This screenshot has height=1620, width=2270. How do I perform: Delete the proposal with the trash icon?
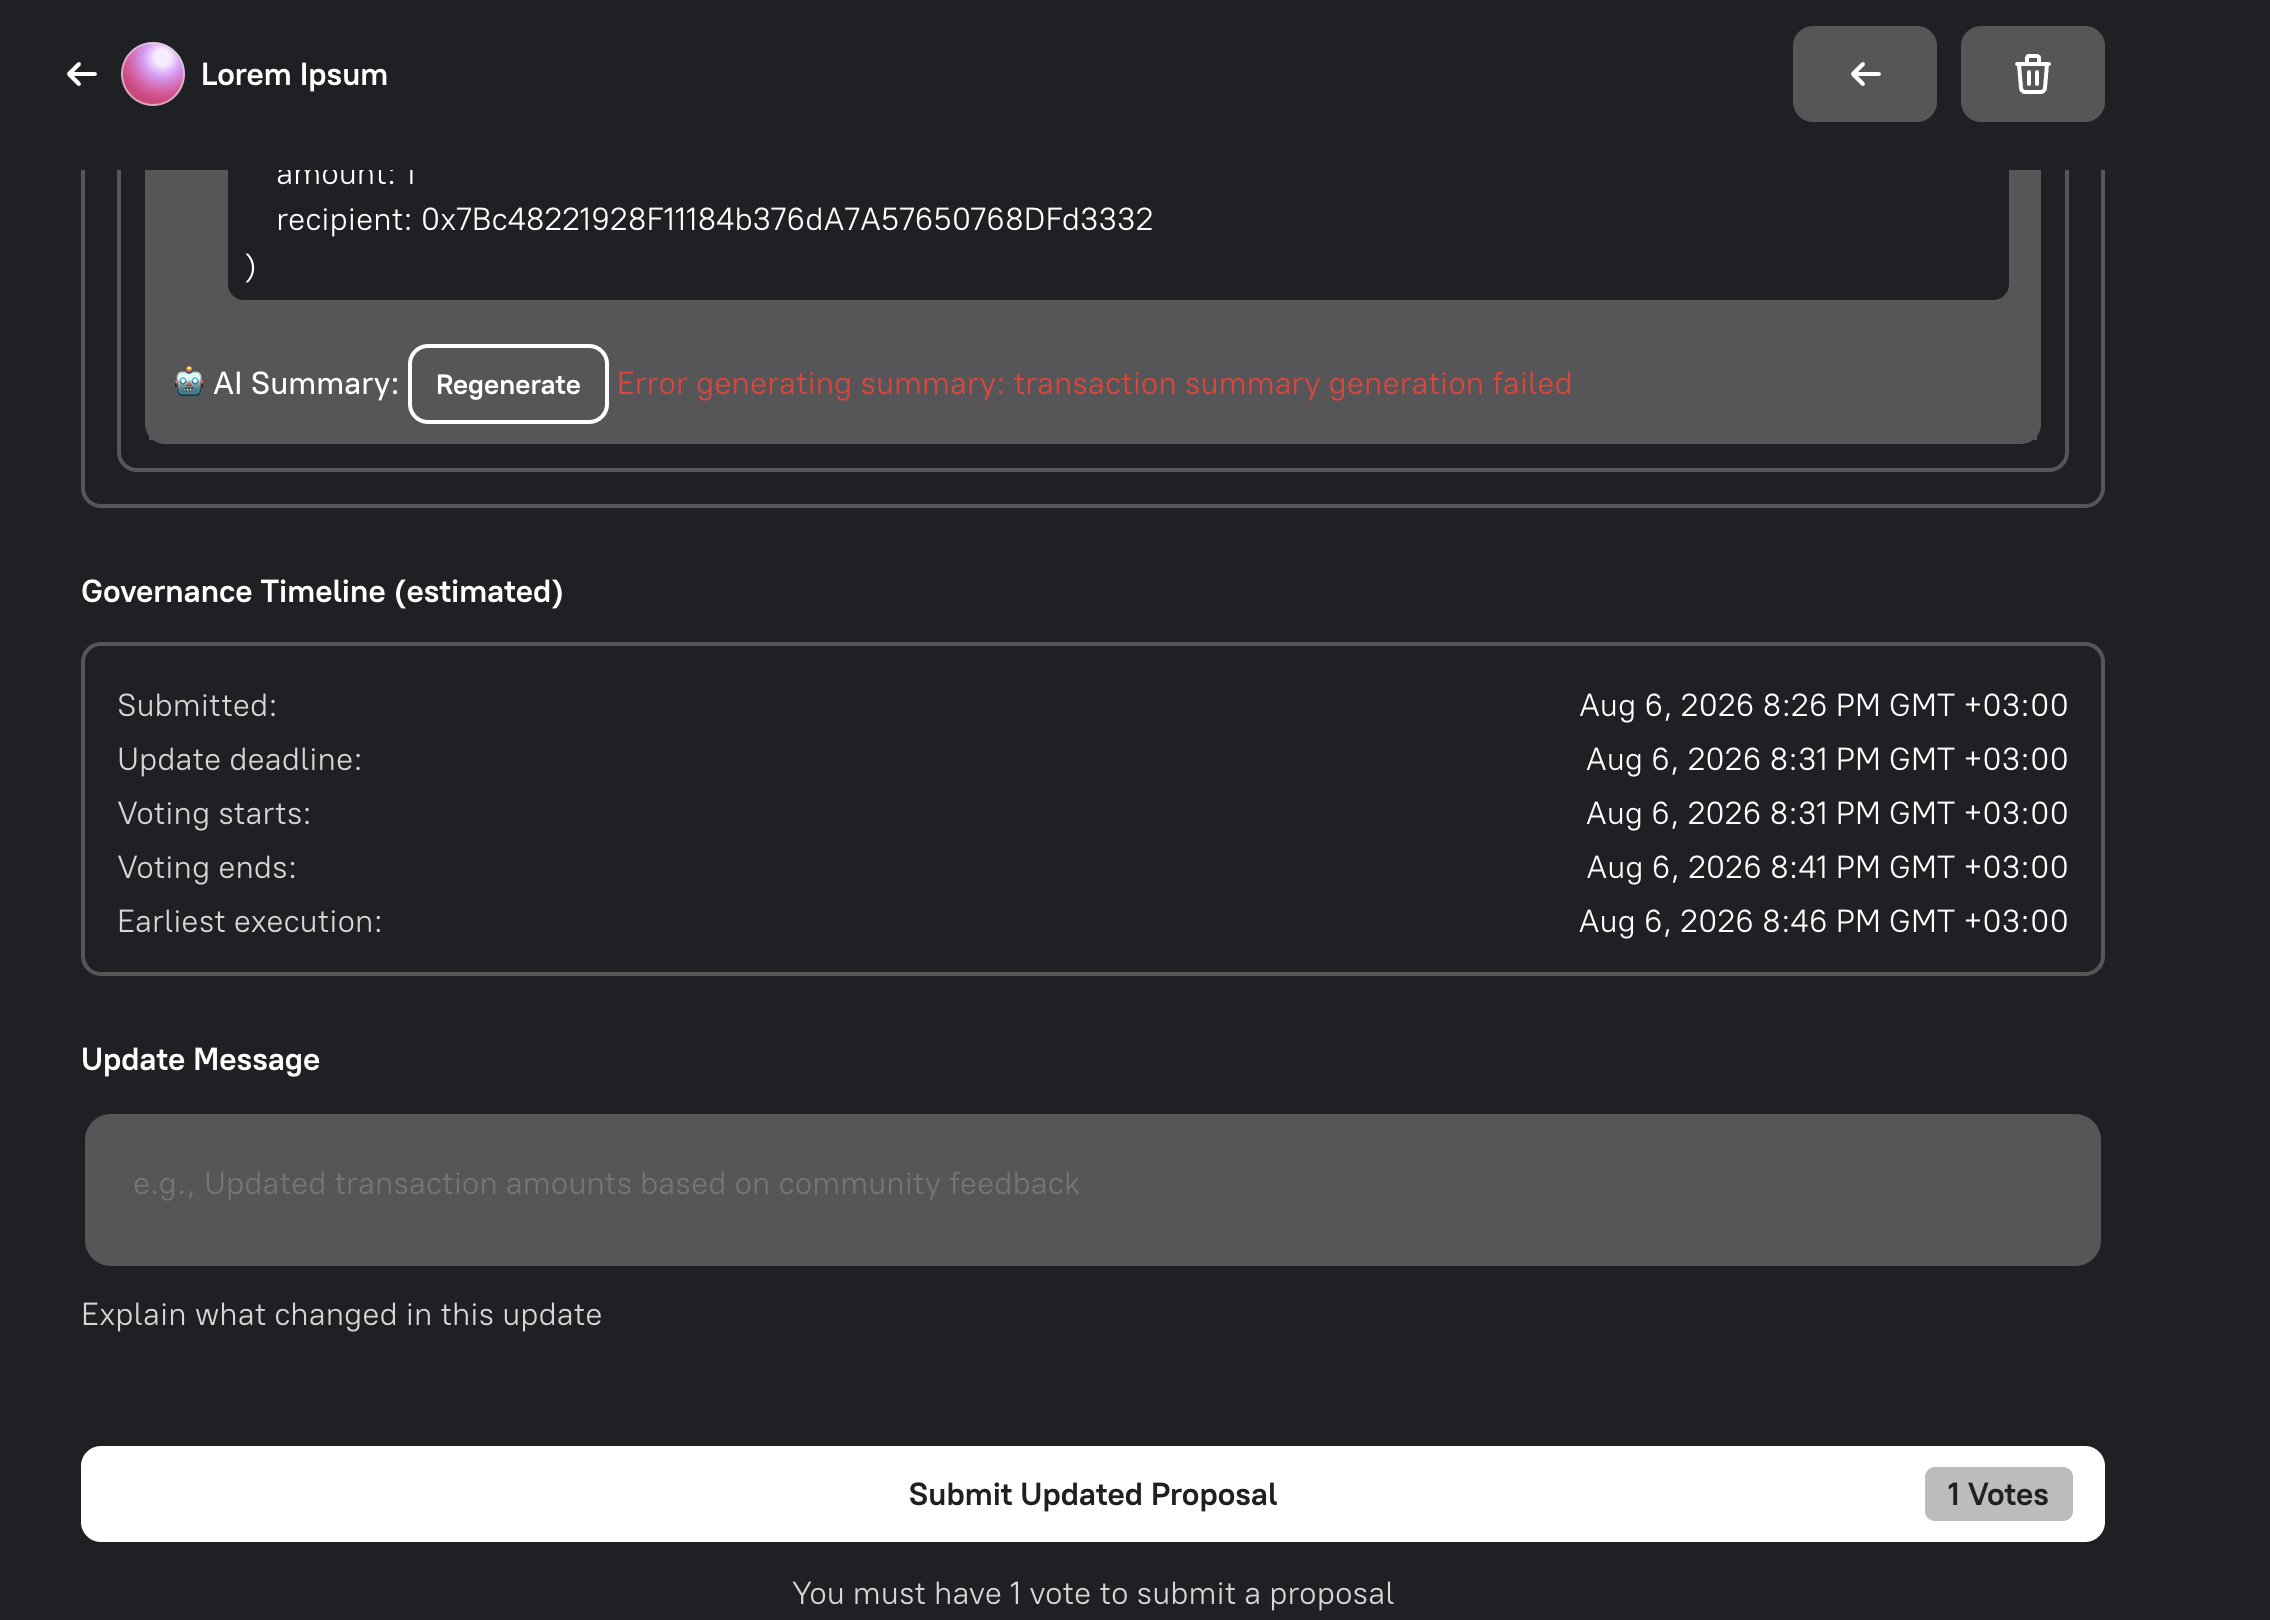coord(2032,74)
